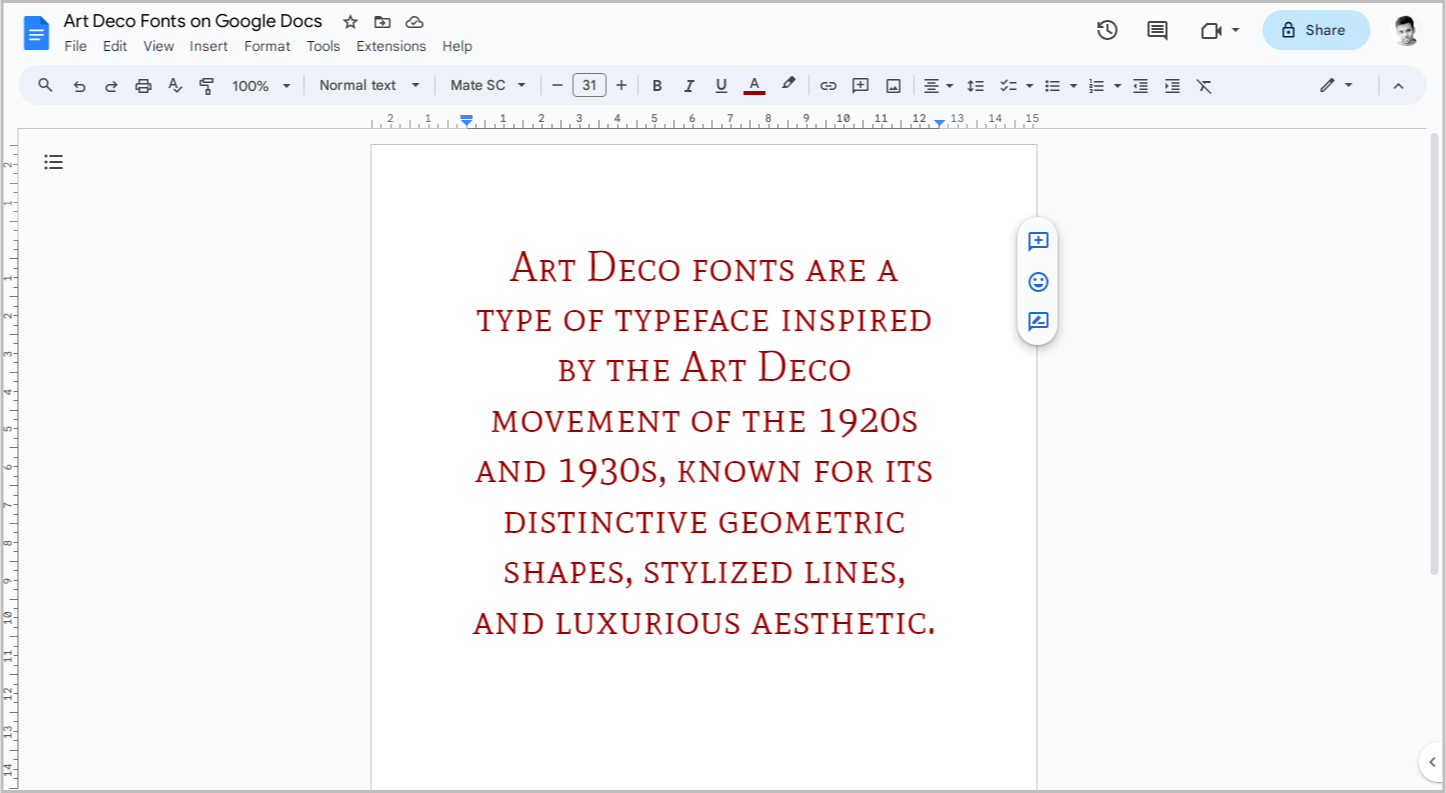Open the font family dropdown showing Mate SC

pos(487,85)
